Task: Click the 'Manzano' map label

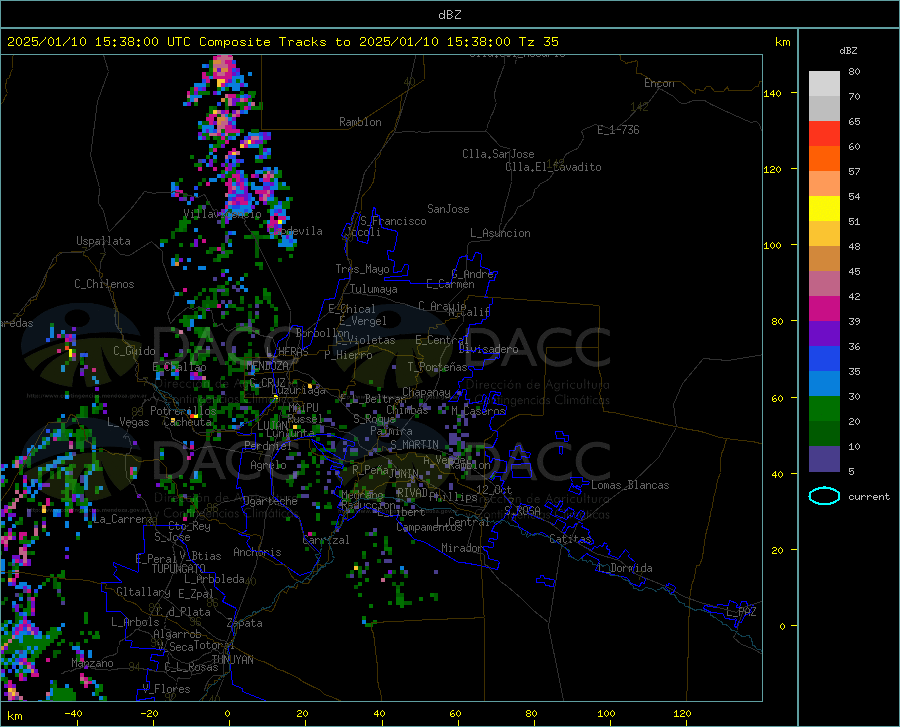Action: tap(92, 663)
